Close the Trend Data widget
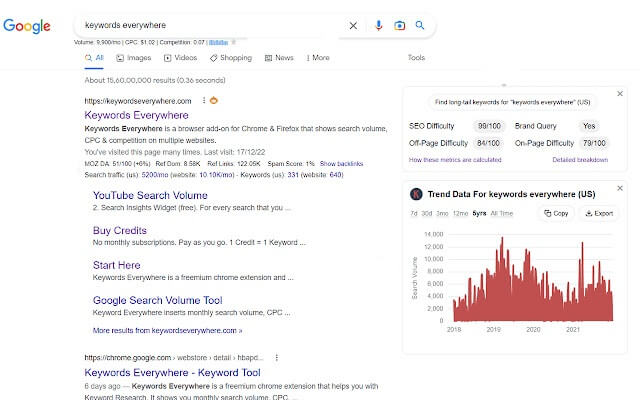This screenshot has width=640, height=400. click(x=620, y=188)
